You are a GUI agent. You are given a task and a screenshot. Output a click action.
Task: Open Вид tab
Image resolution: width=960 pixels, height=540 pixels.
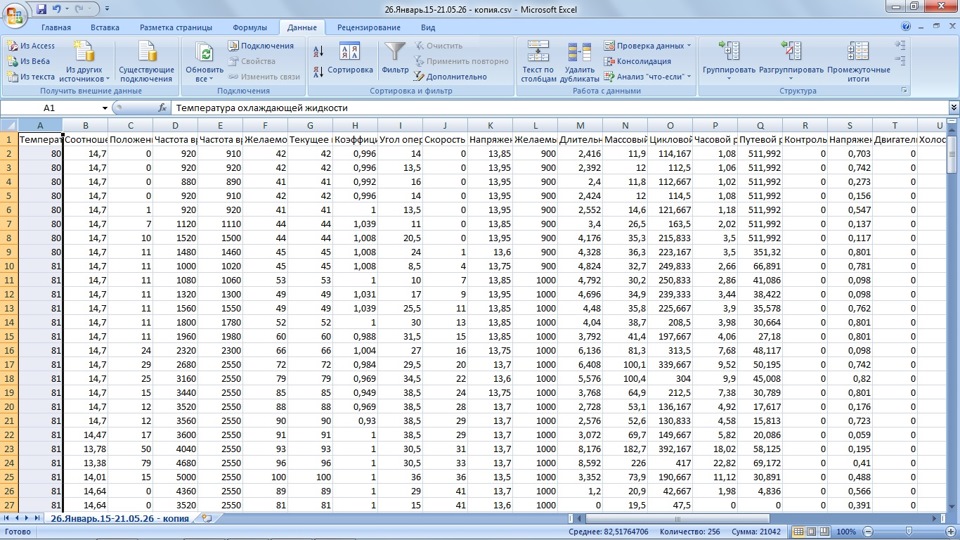[x=428, y=28]
